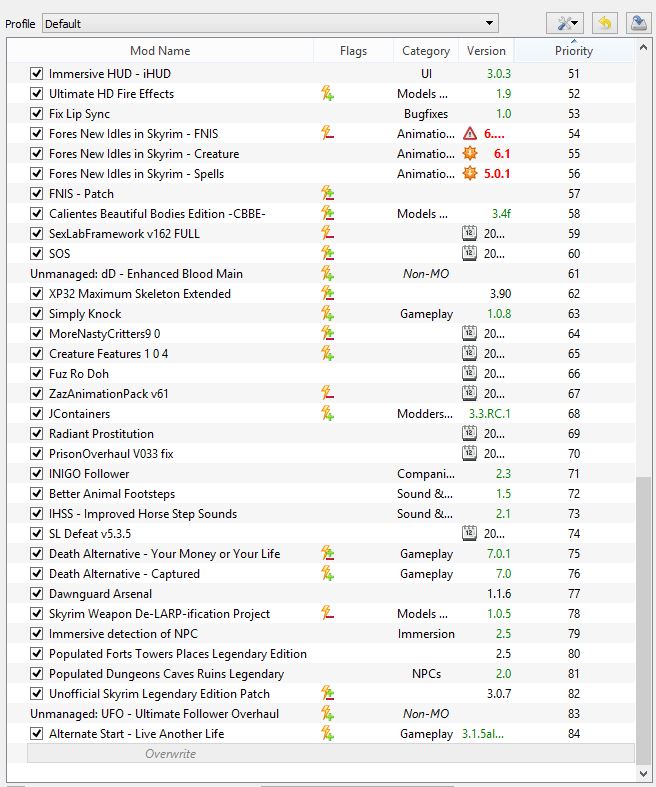This screenshot has width=656, height=787.
Task: Uncheck IHSS - Improved Horse Step Sounds
Action: pyautogui.click(x=36, y=514)
